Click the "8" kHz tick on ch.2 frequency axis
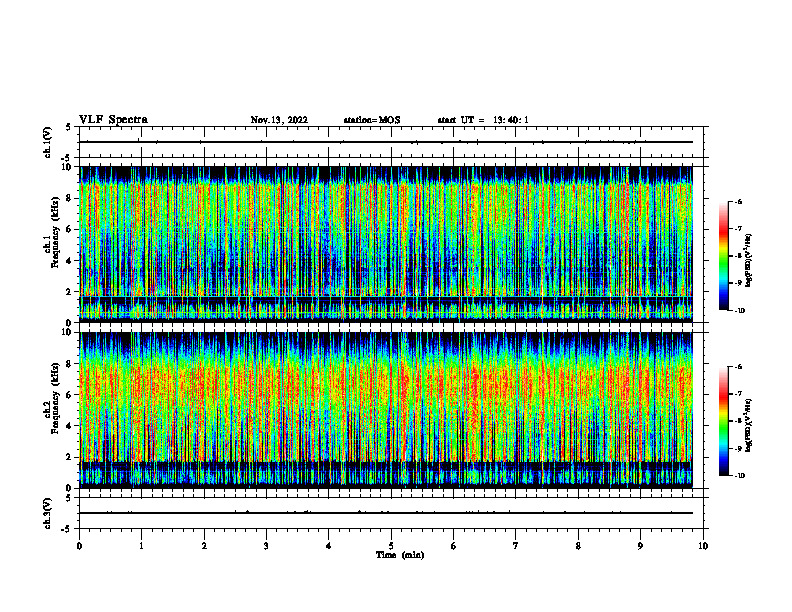This screenshot has width=792, height=612. (x=70, y=364)
